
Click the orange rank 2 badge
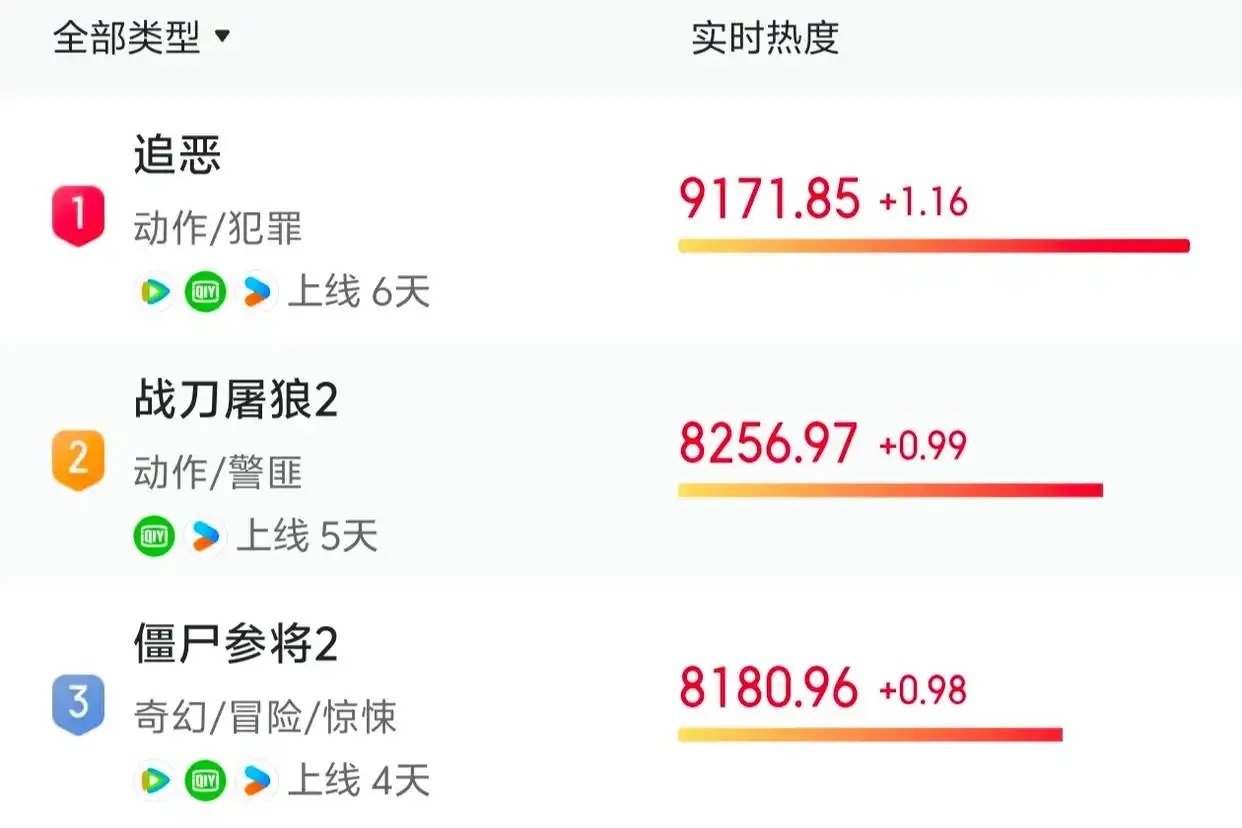click(78, 460)
